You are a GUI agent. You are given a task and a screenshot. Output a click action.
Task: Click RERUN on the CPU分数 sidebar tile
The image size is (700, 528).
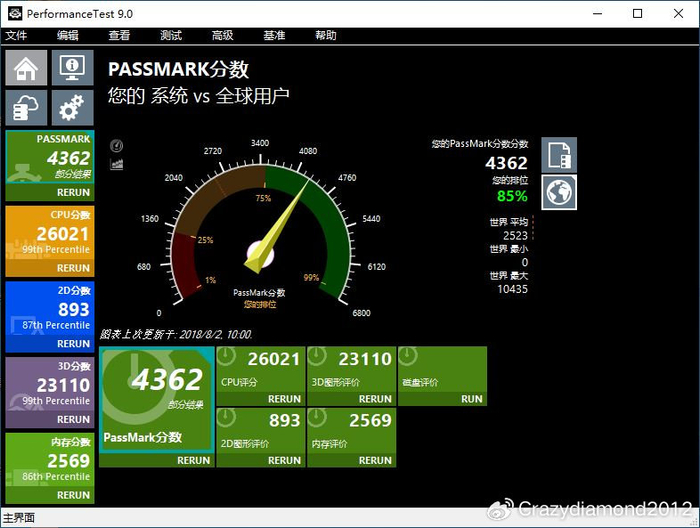coord(73,268)
